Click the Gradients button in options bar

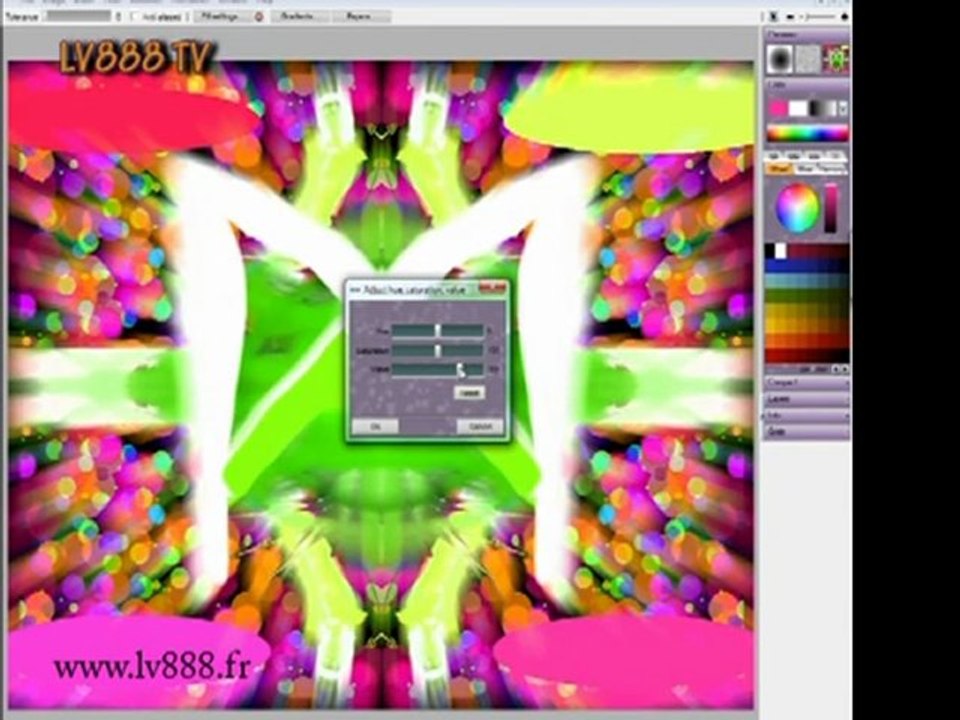point(299,17)
